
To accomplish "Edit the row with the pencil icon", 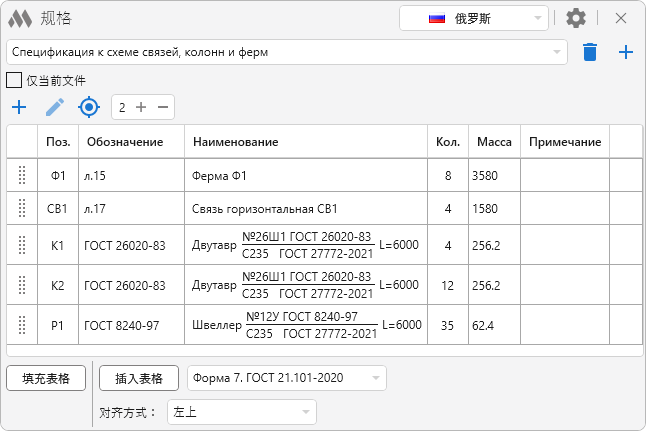I will (x=54, y=107).
